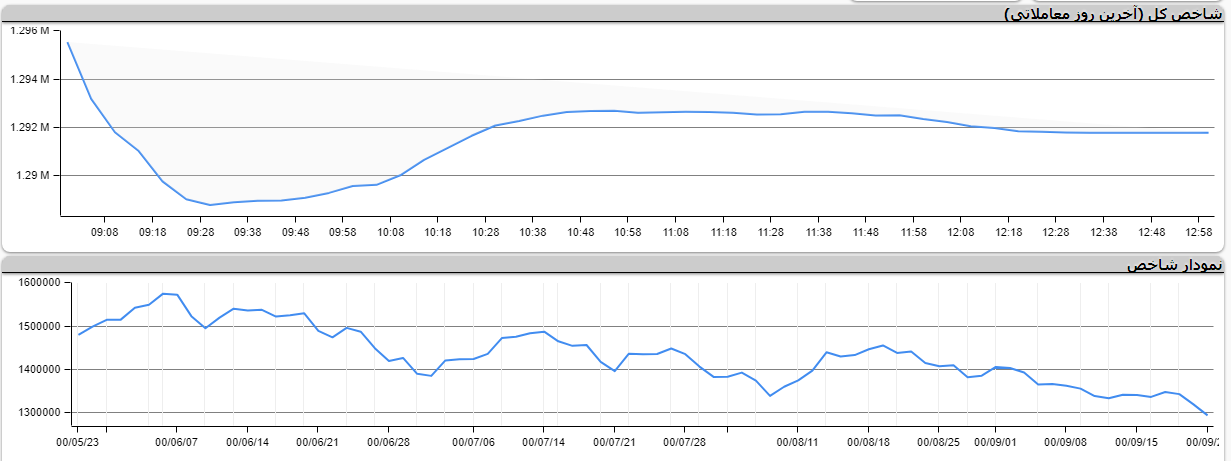The height and width of the screenshot is (461, 1231).
Task: Click the 00/09/15 date axis label
Action: [1137, 440]
